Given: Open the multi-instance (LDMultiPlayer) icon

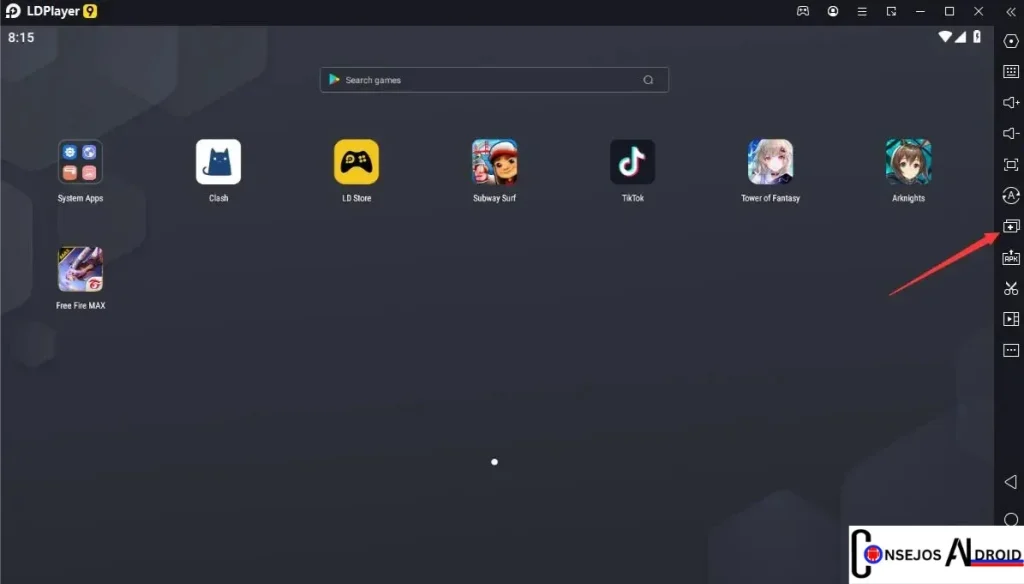Looking at the screenshot, I should click(x=1010, y=227).
